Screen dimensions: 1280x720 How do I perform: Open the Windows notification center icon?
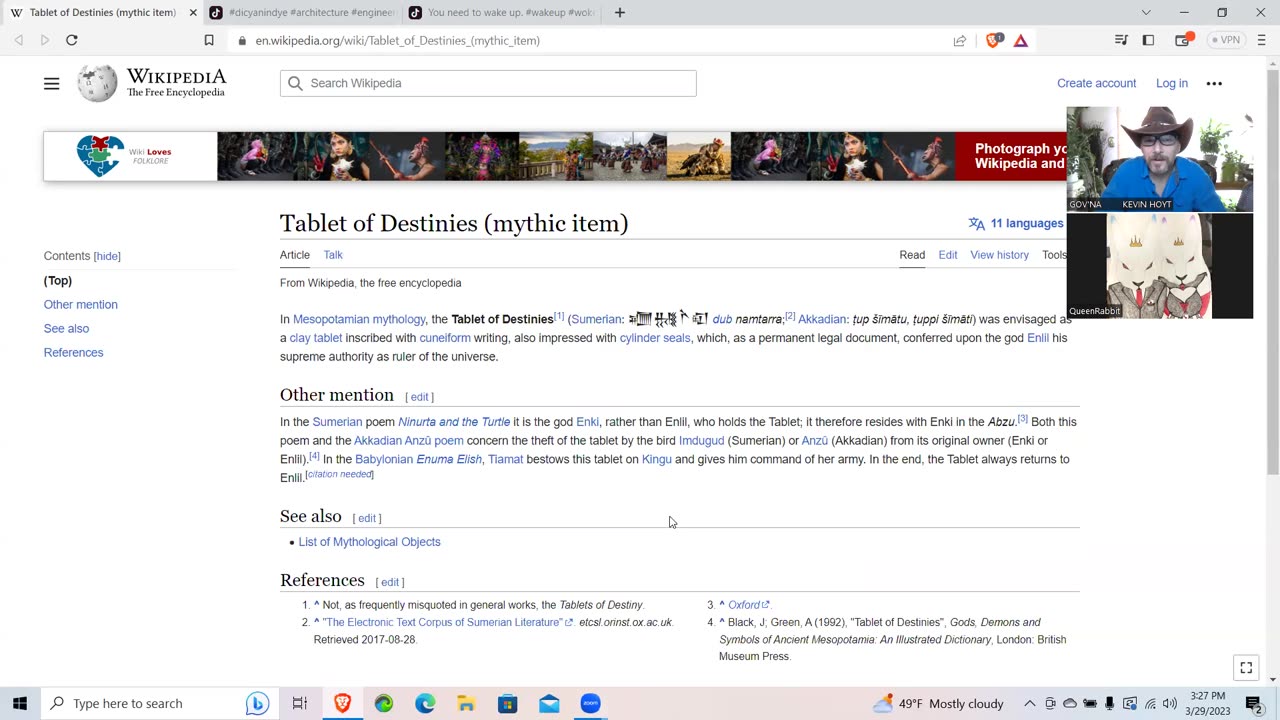pyautogui.click(x=1254, y=703)
